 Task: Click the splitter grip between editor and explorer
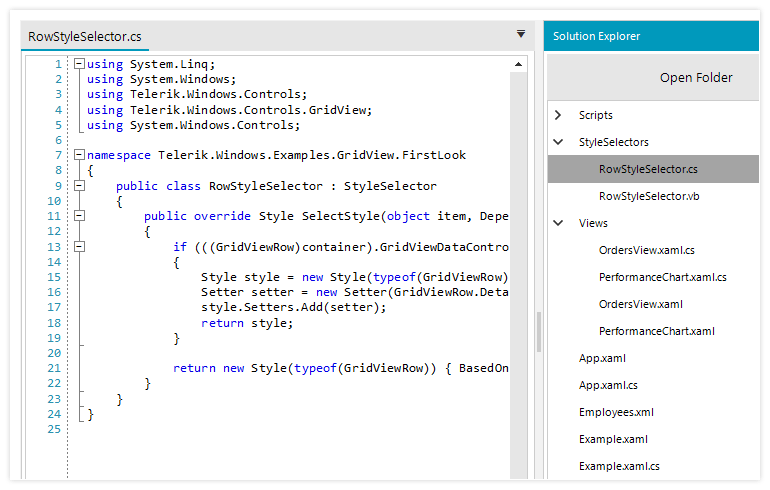pyautogui.click(x=539, y=332)
